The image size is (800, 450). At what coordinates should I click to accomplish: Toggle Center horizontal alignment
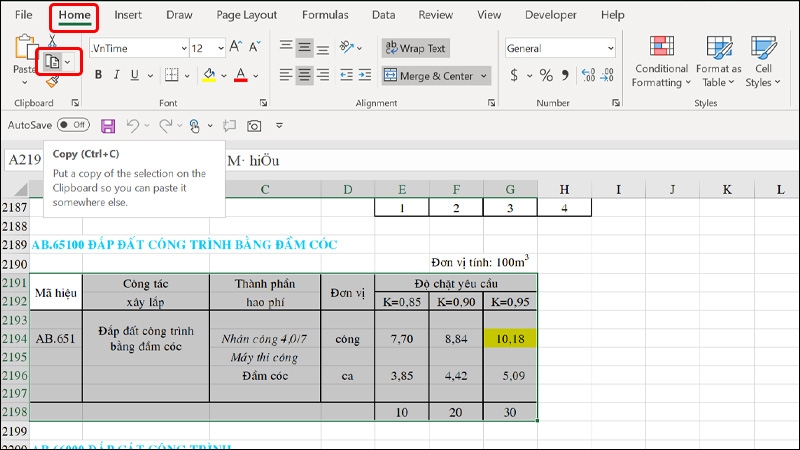click(305, 76)
